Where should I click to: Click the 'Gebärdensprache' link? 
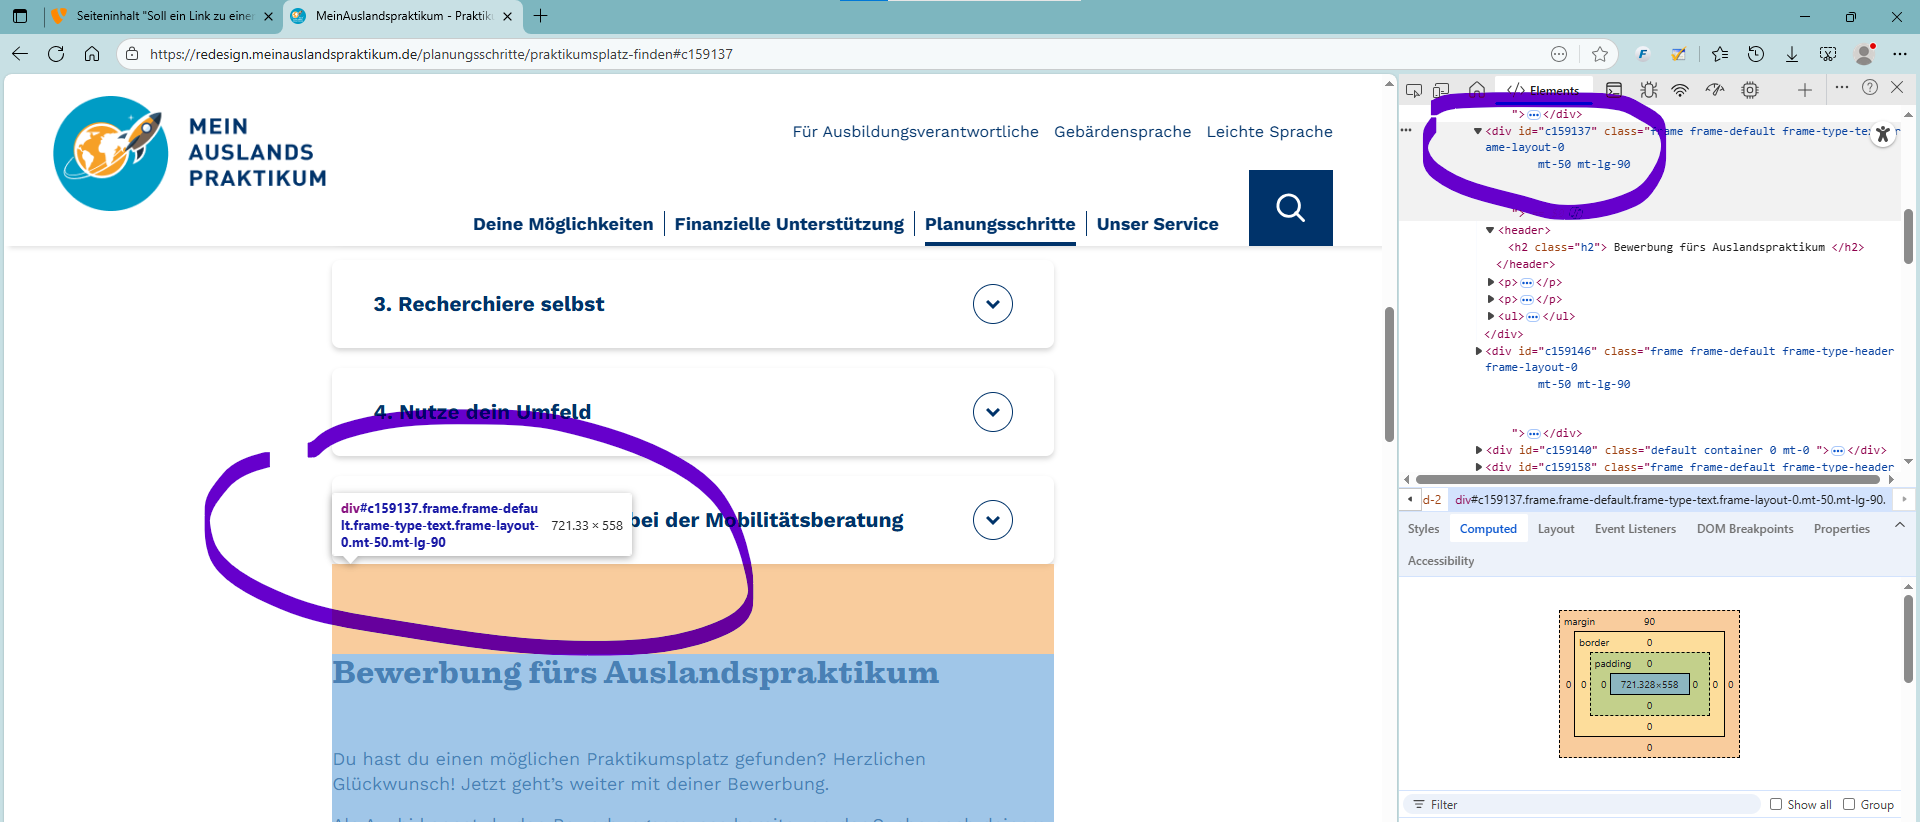tap(1122, 132)
